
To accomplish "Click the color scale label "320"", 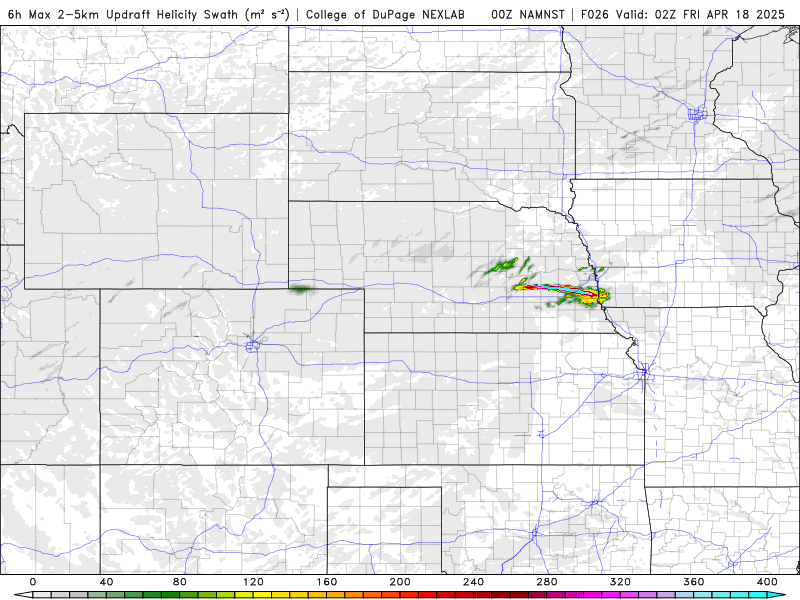I will [x=620, y=582].
